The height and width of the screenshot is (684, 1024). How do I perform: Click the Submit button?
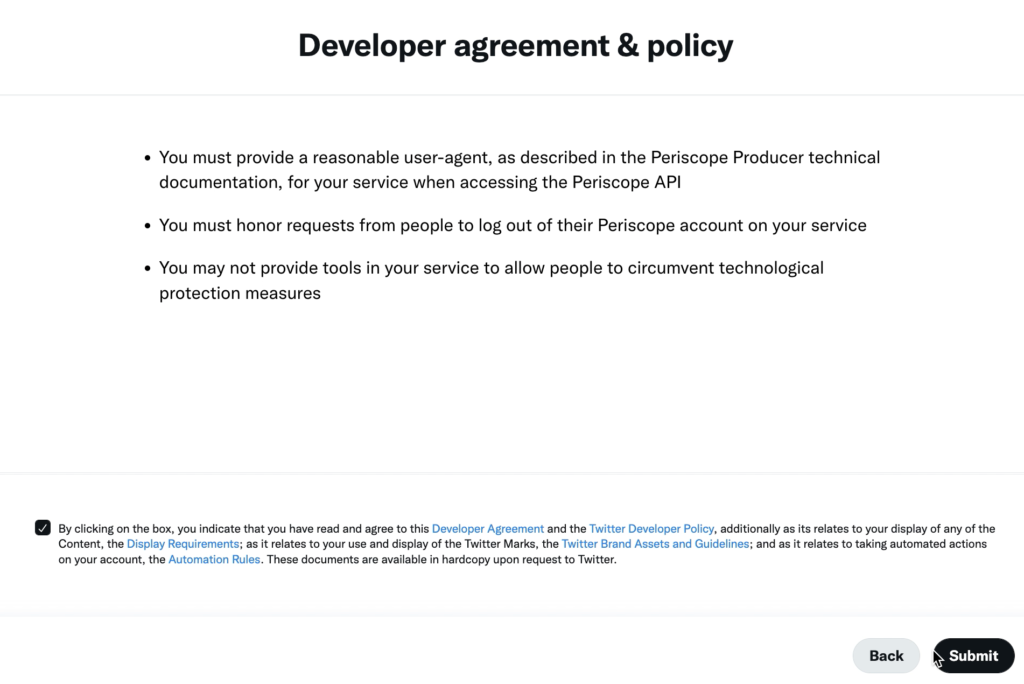click(973, 655)
